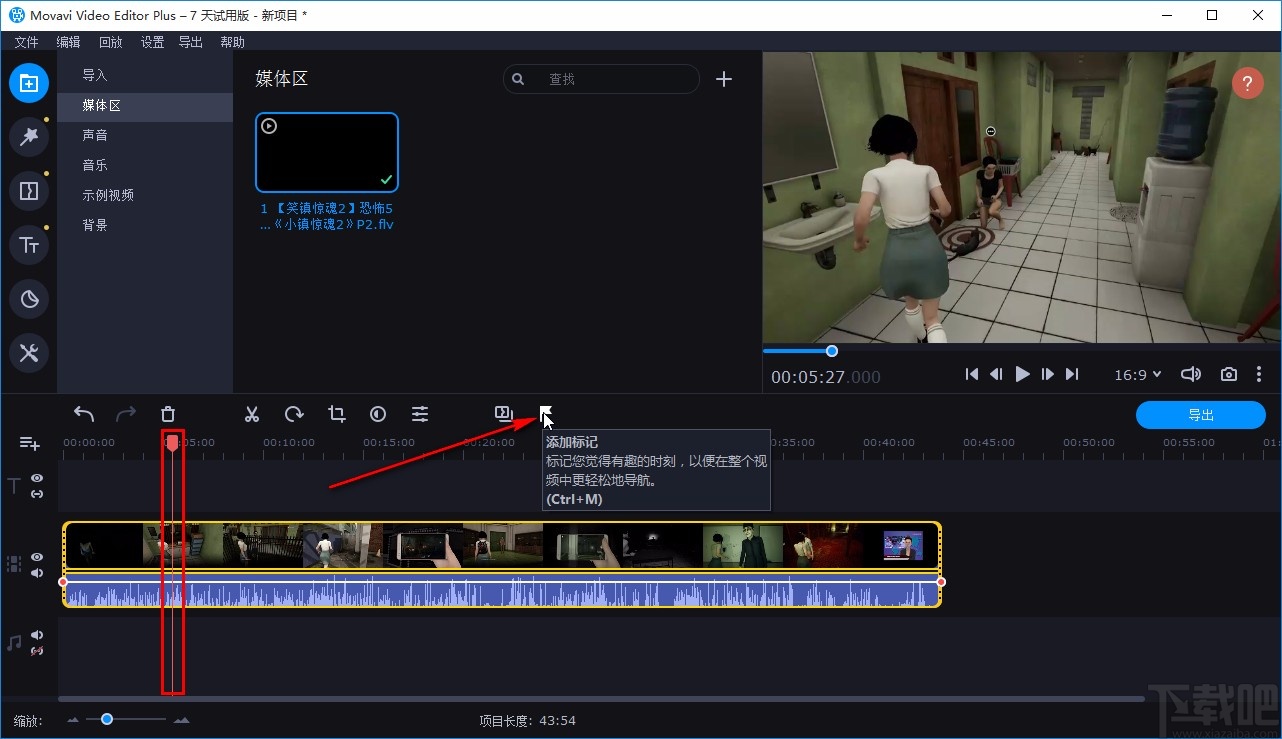
Task: Add a marker with flag icon
Action: click(x=546, y=414)
